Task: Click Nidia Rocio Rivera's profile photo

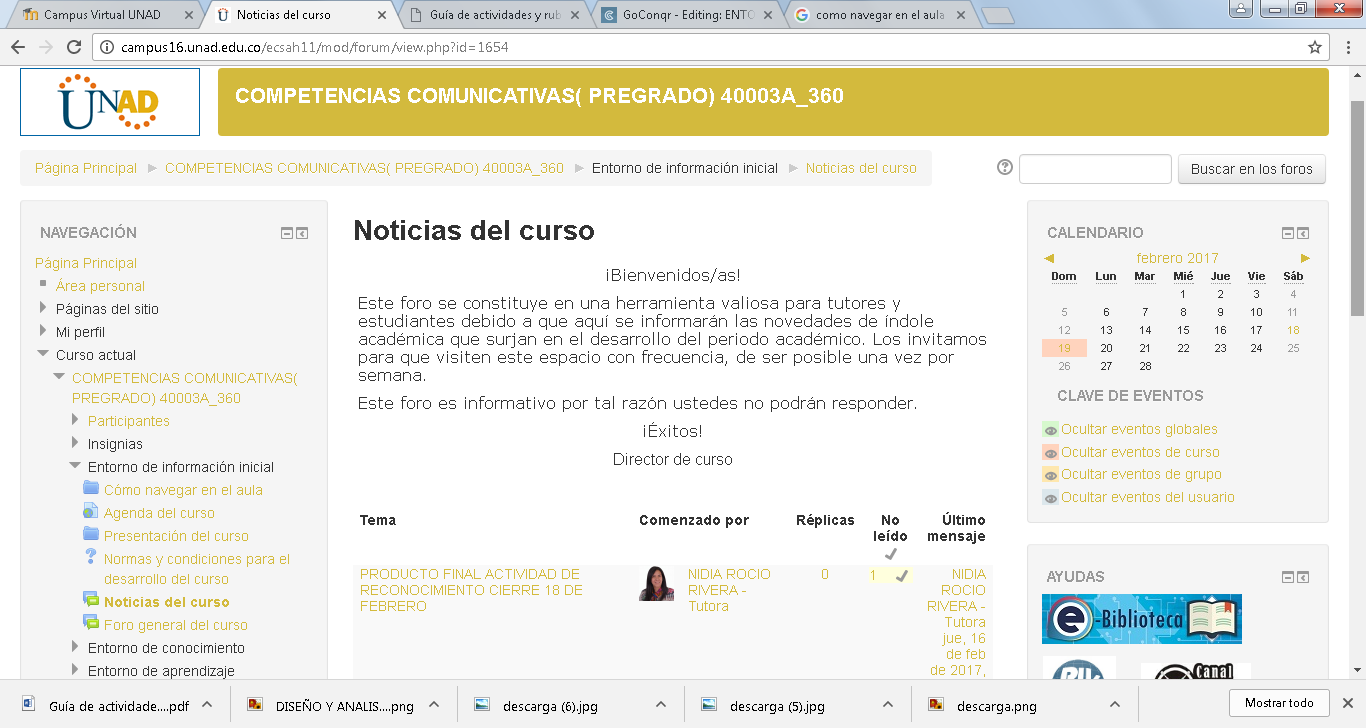Action: point(656,584)
